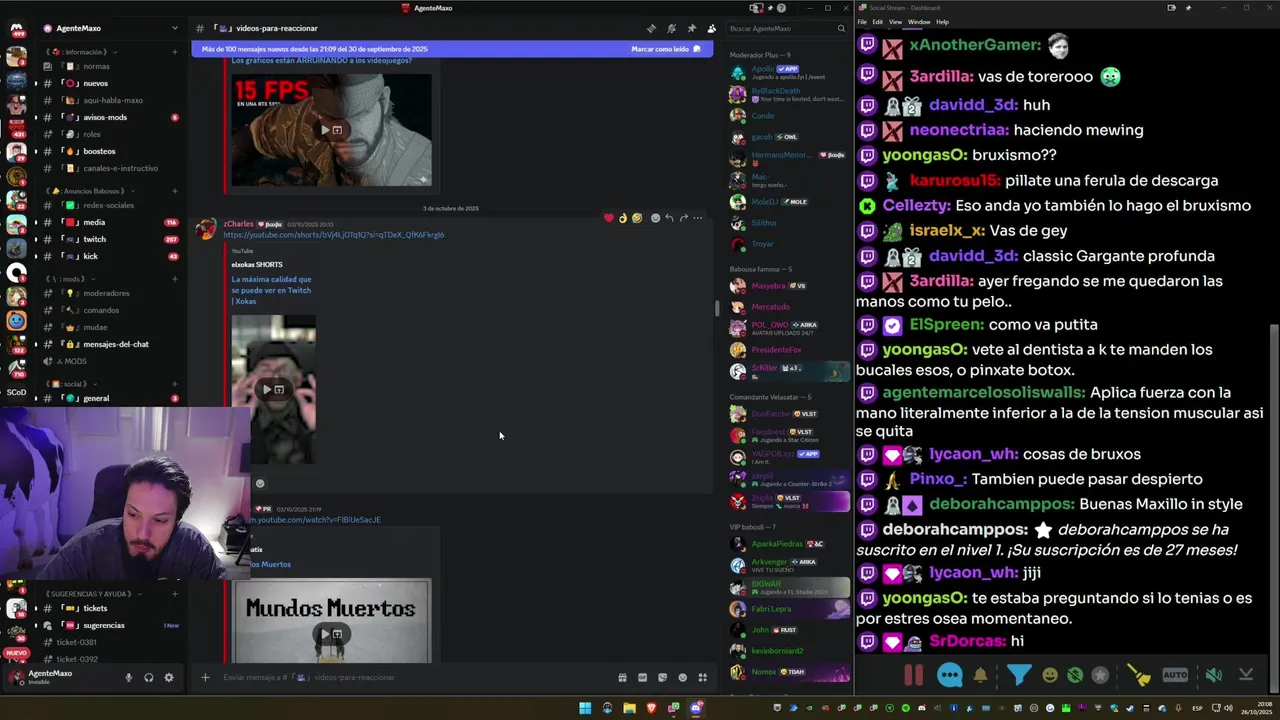Deafen headphones in Discord user panel
Screen dimensions: 1280x720
[148, 677]
